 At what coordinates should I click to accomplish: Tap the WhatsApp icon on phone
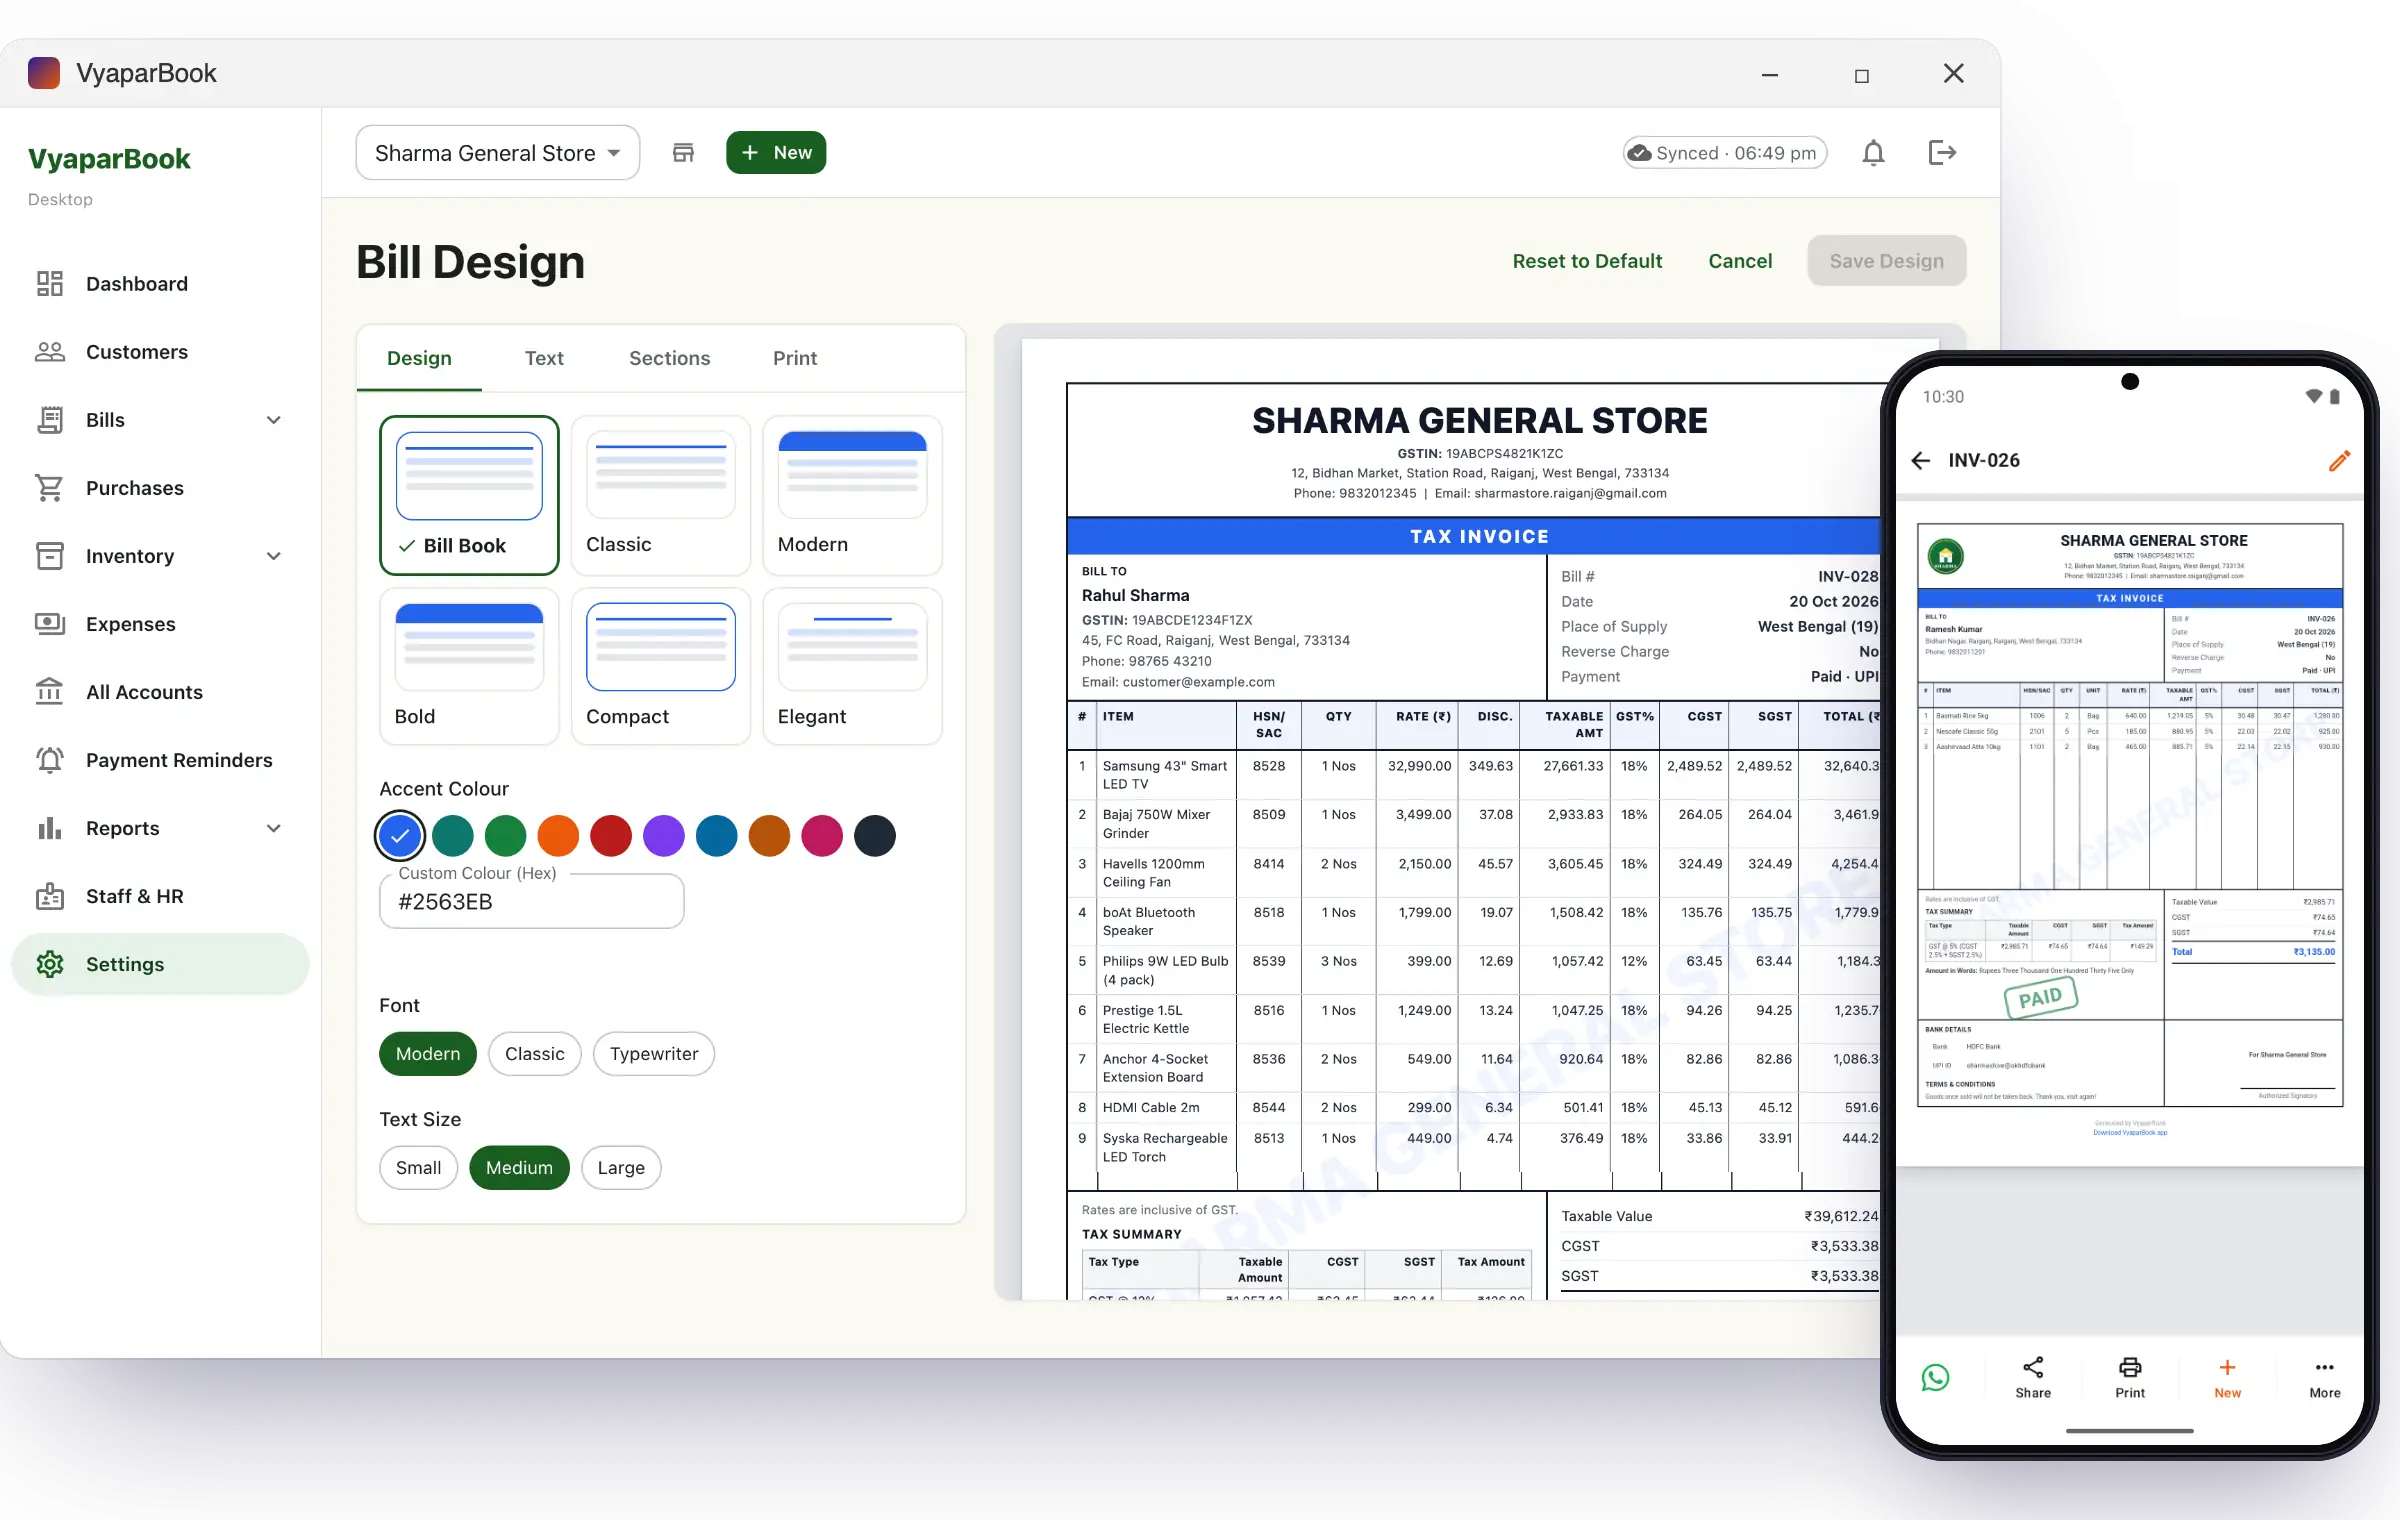coord(1936,1378)
